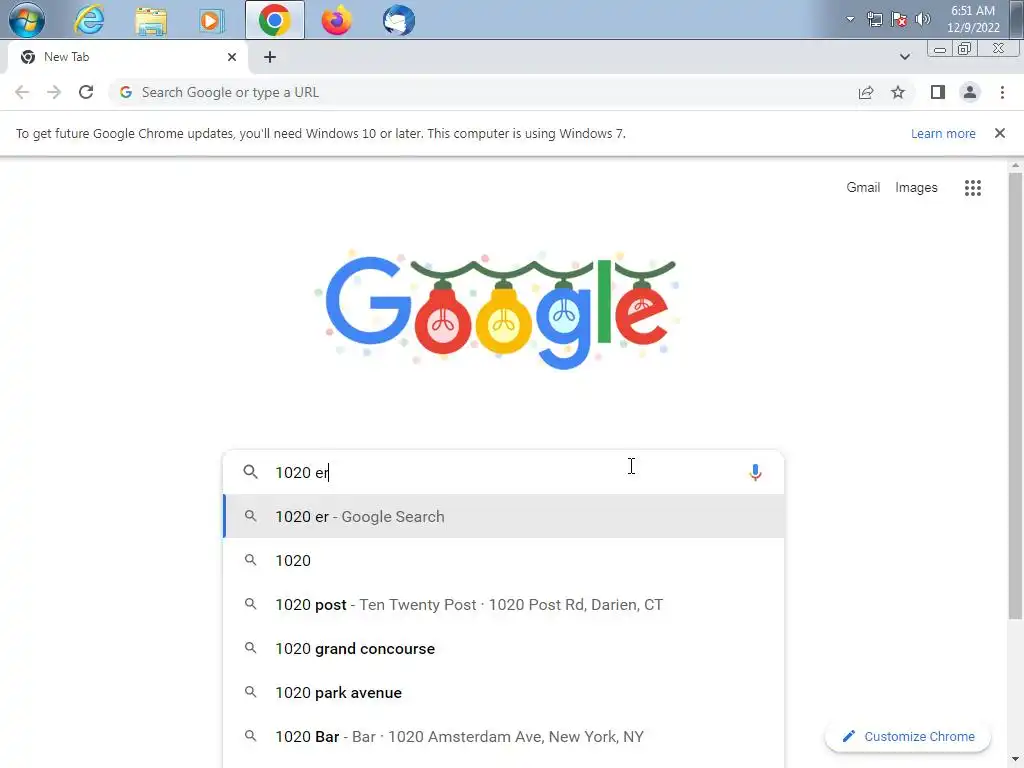
Task: Launch Firefox from the taskbar
Action: click(336, 20)
